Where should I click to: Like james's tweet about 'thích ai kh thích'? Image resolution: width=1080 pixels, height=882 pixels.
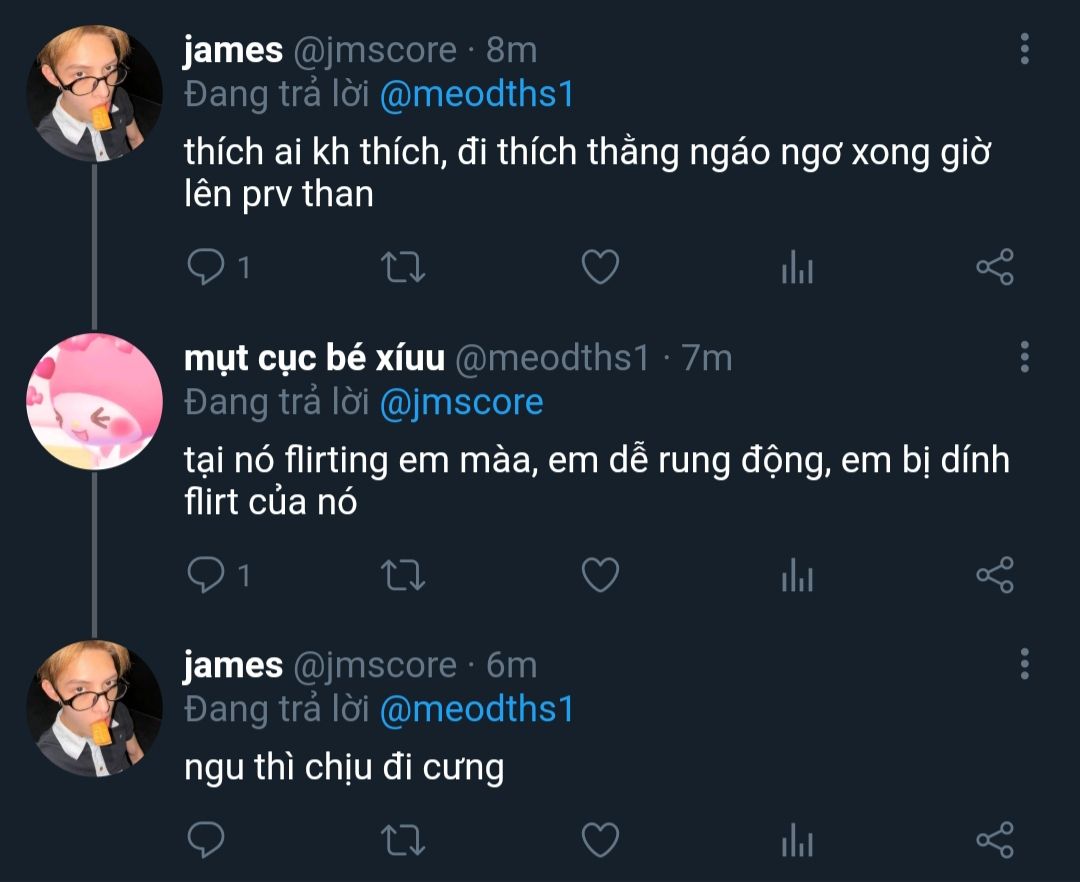point(600,266)
